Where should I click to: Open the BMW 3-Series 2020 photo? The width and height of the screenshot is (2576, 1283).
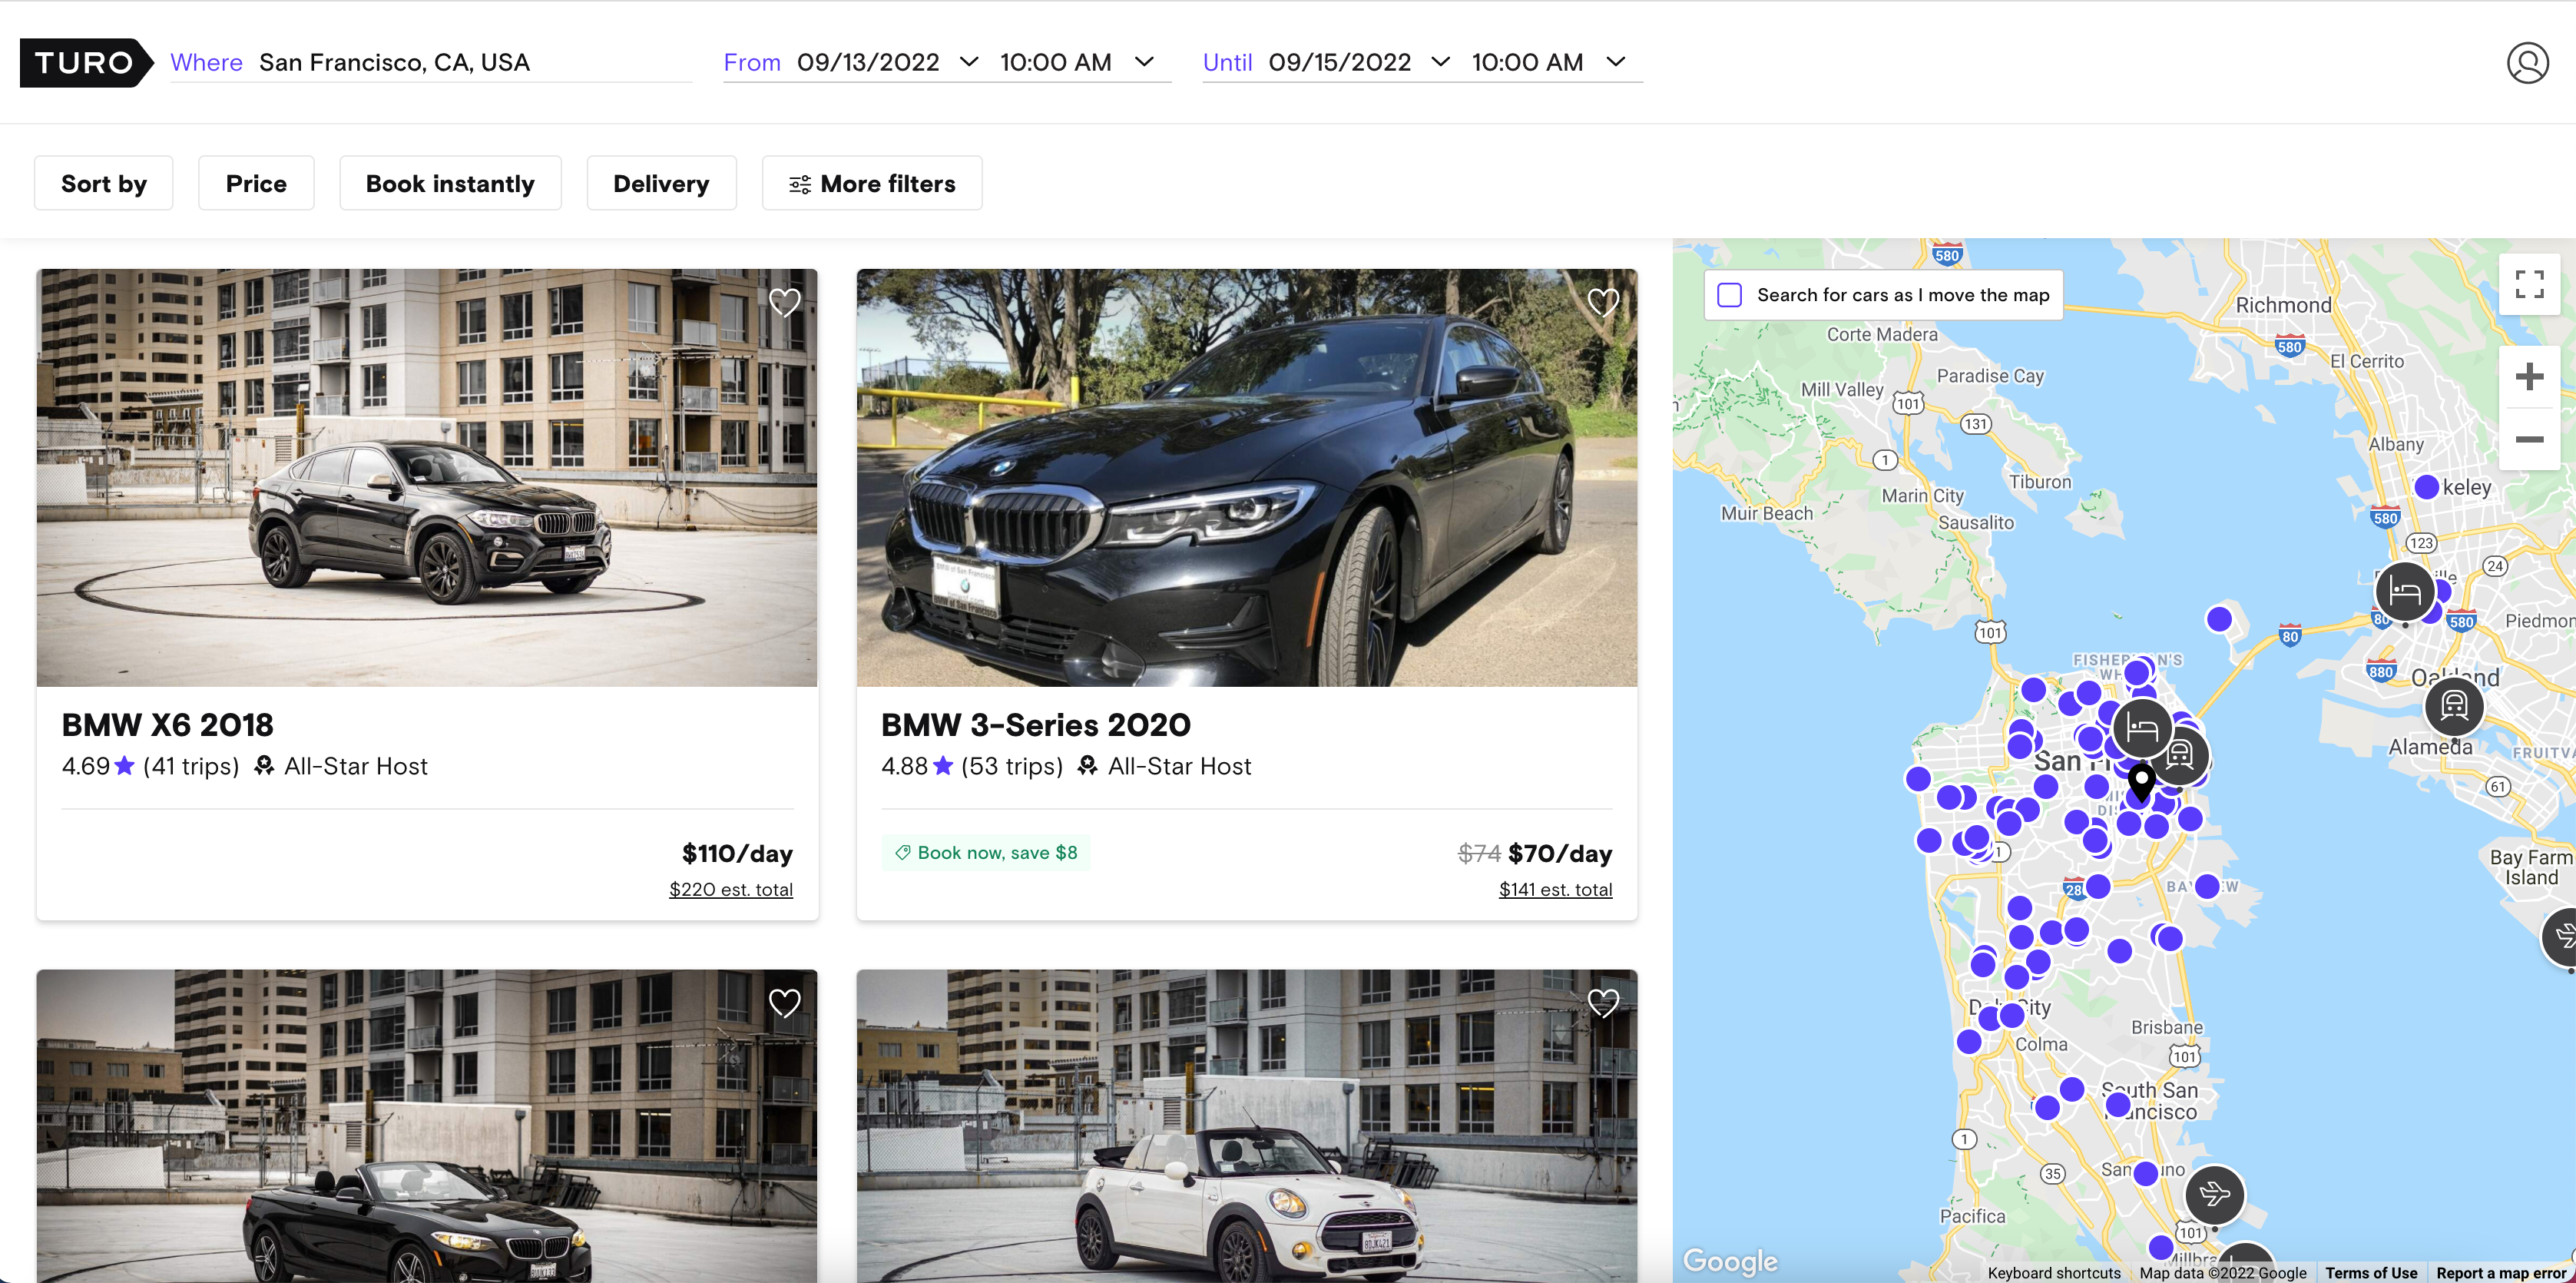(1246, 478)
